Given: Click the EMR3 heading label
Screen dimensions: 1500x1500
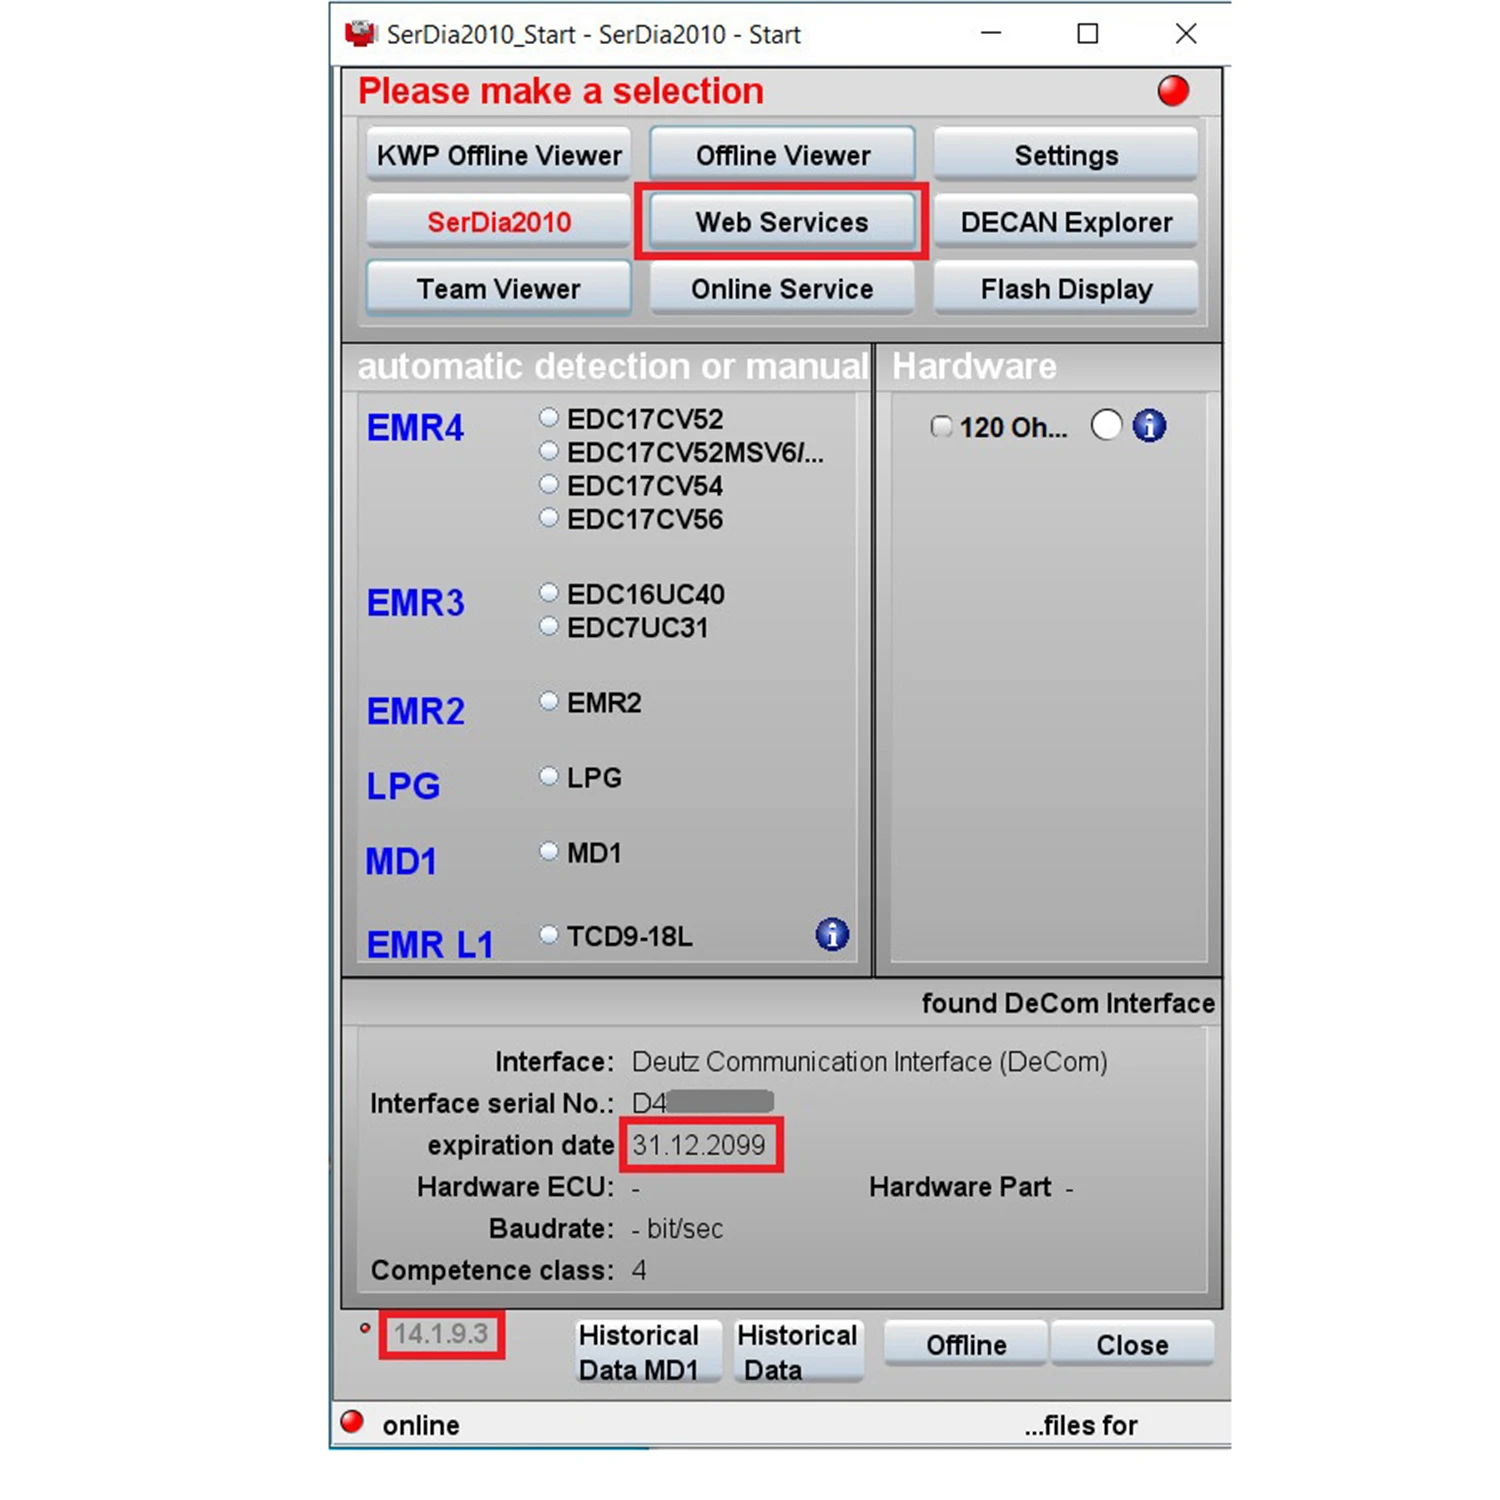Looking at the screenshot, I should coord(415,603).
